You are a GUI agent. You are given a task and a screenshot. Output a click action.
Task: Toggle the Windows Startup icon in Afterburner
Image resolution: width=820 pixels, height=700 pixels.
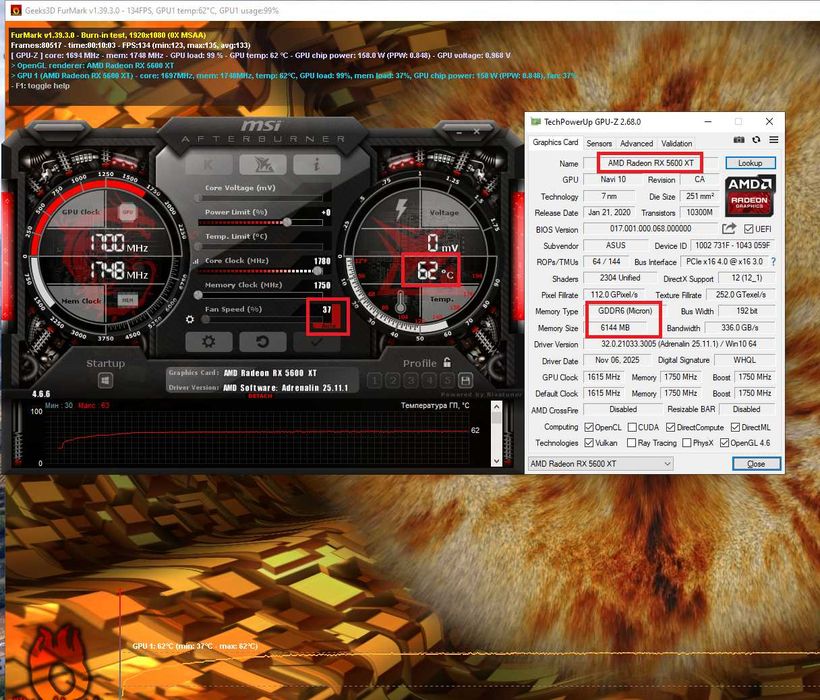(106, 380)
